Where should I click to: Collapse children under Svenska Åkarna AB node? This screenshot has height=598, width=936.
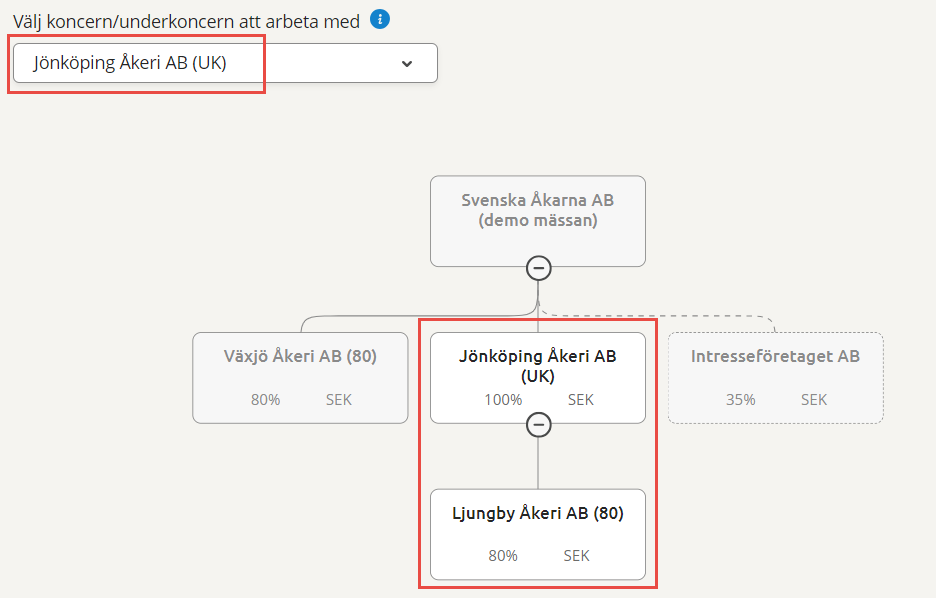538,268
